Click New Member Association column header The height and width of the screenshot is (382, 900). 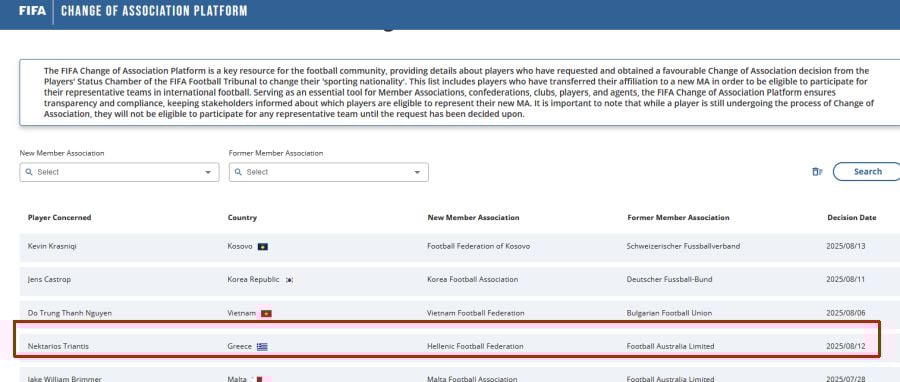[473, 218]
